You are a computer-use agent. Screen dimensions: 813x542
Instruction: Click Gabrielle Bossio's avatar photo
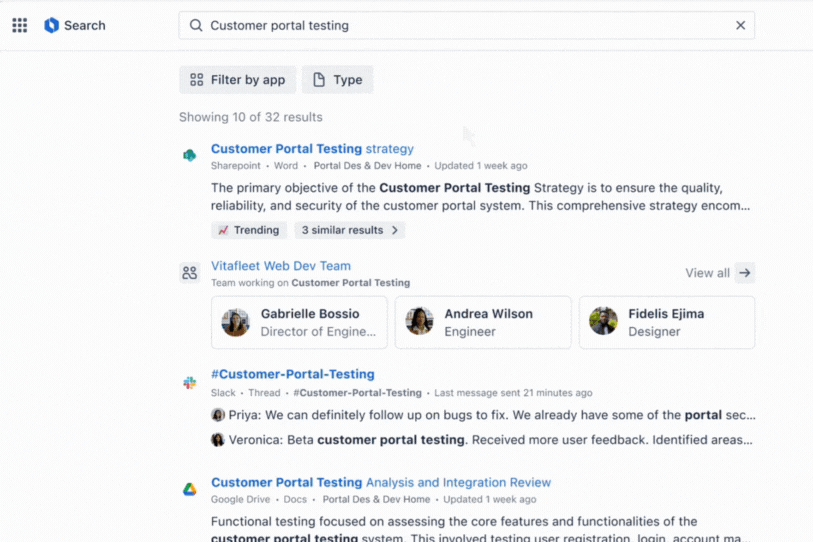235,322
